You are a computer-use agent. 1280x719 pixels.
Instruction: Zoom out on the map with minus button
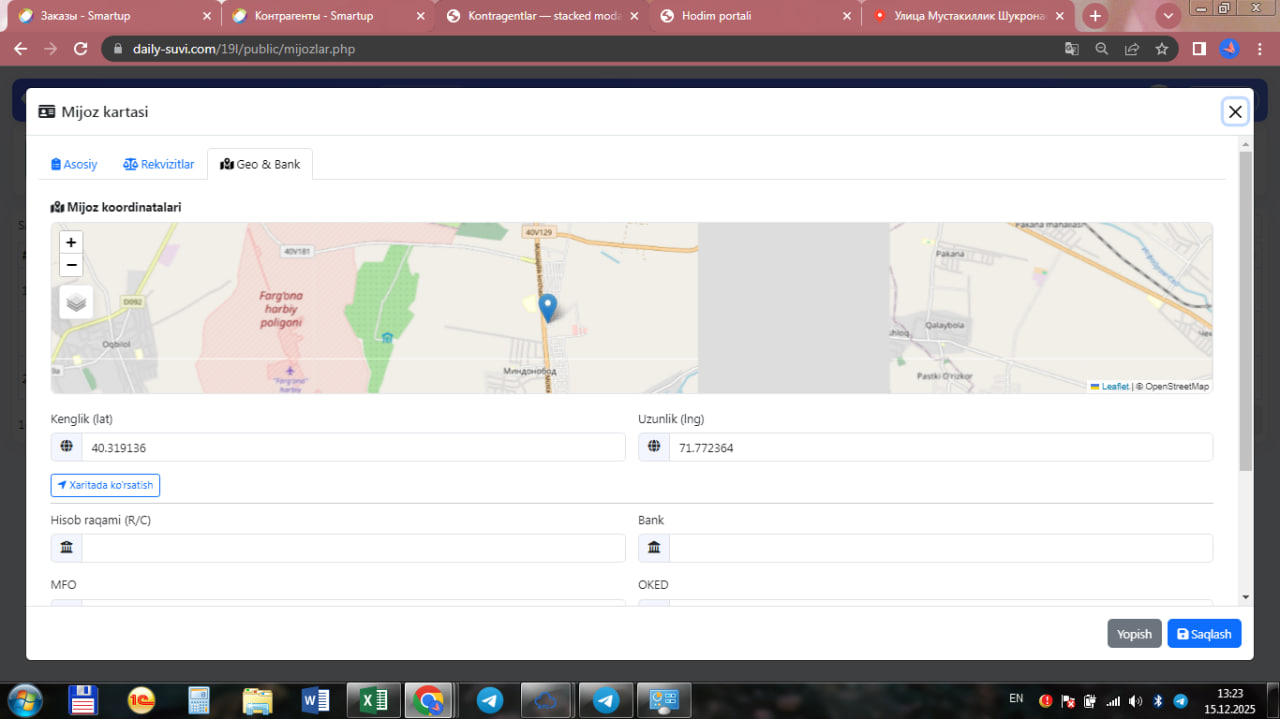pyautogui.click(x=71, y=265)
